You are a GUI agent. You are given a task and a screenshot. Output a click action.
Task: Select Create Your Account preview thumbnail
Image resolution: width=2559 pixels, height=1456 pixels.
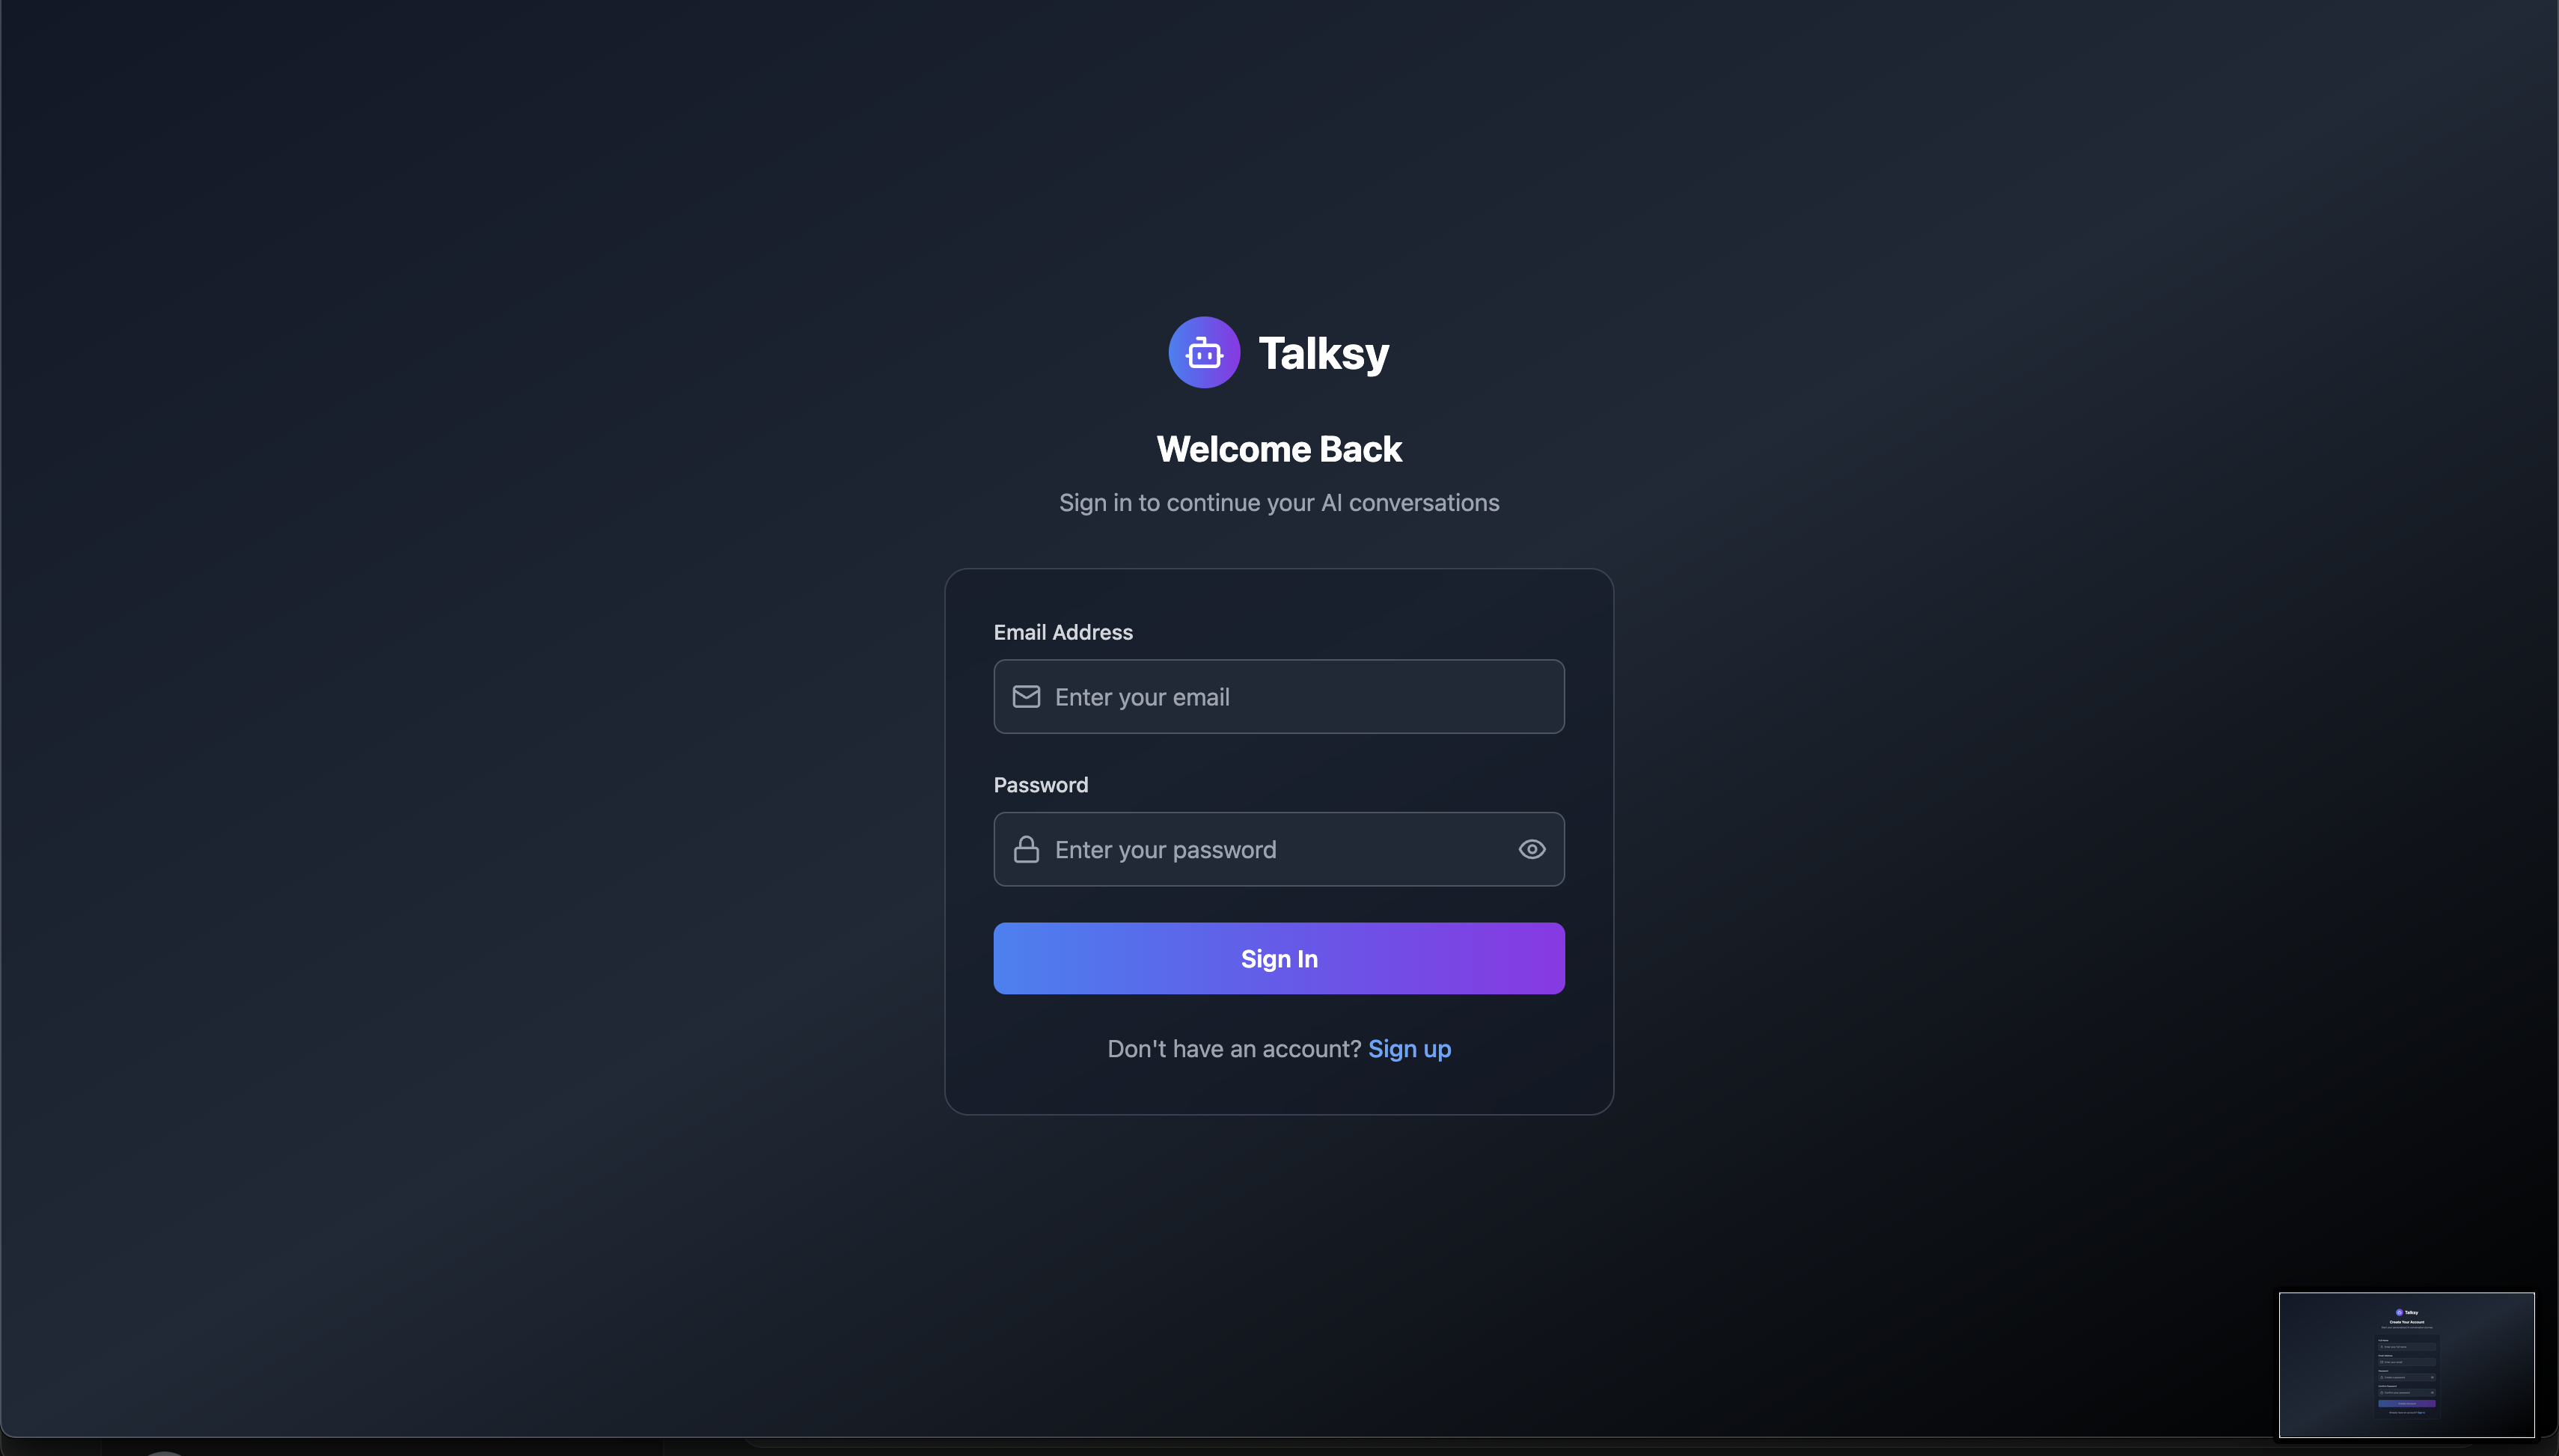[2406, 1365]
